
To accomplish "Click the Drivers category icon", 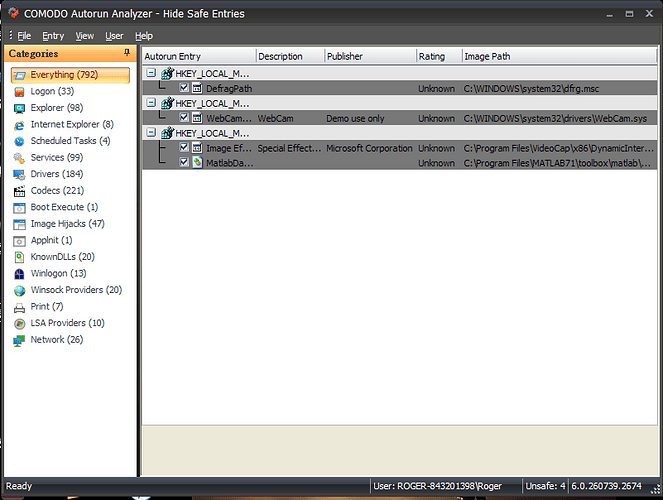I will (19, 175).
